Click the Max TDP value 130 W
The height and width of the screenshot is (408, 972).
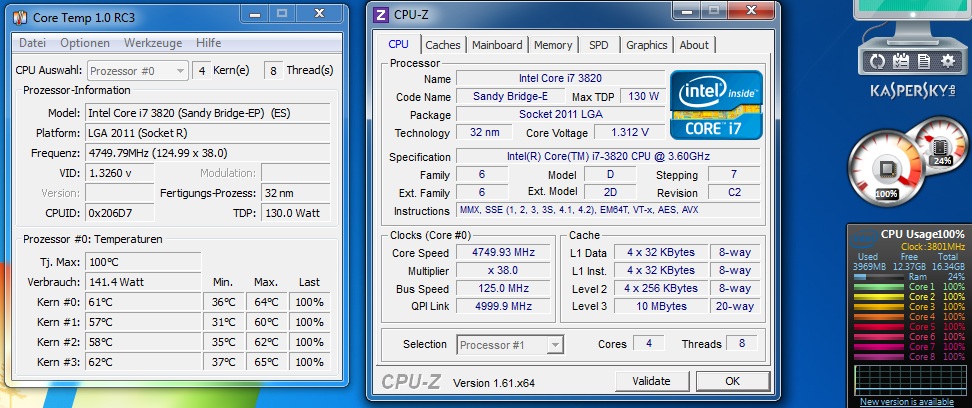[x=642, y=96]
